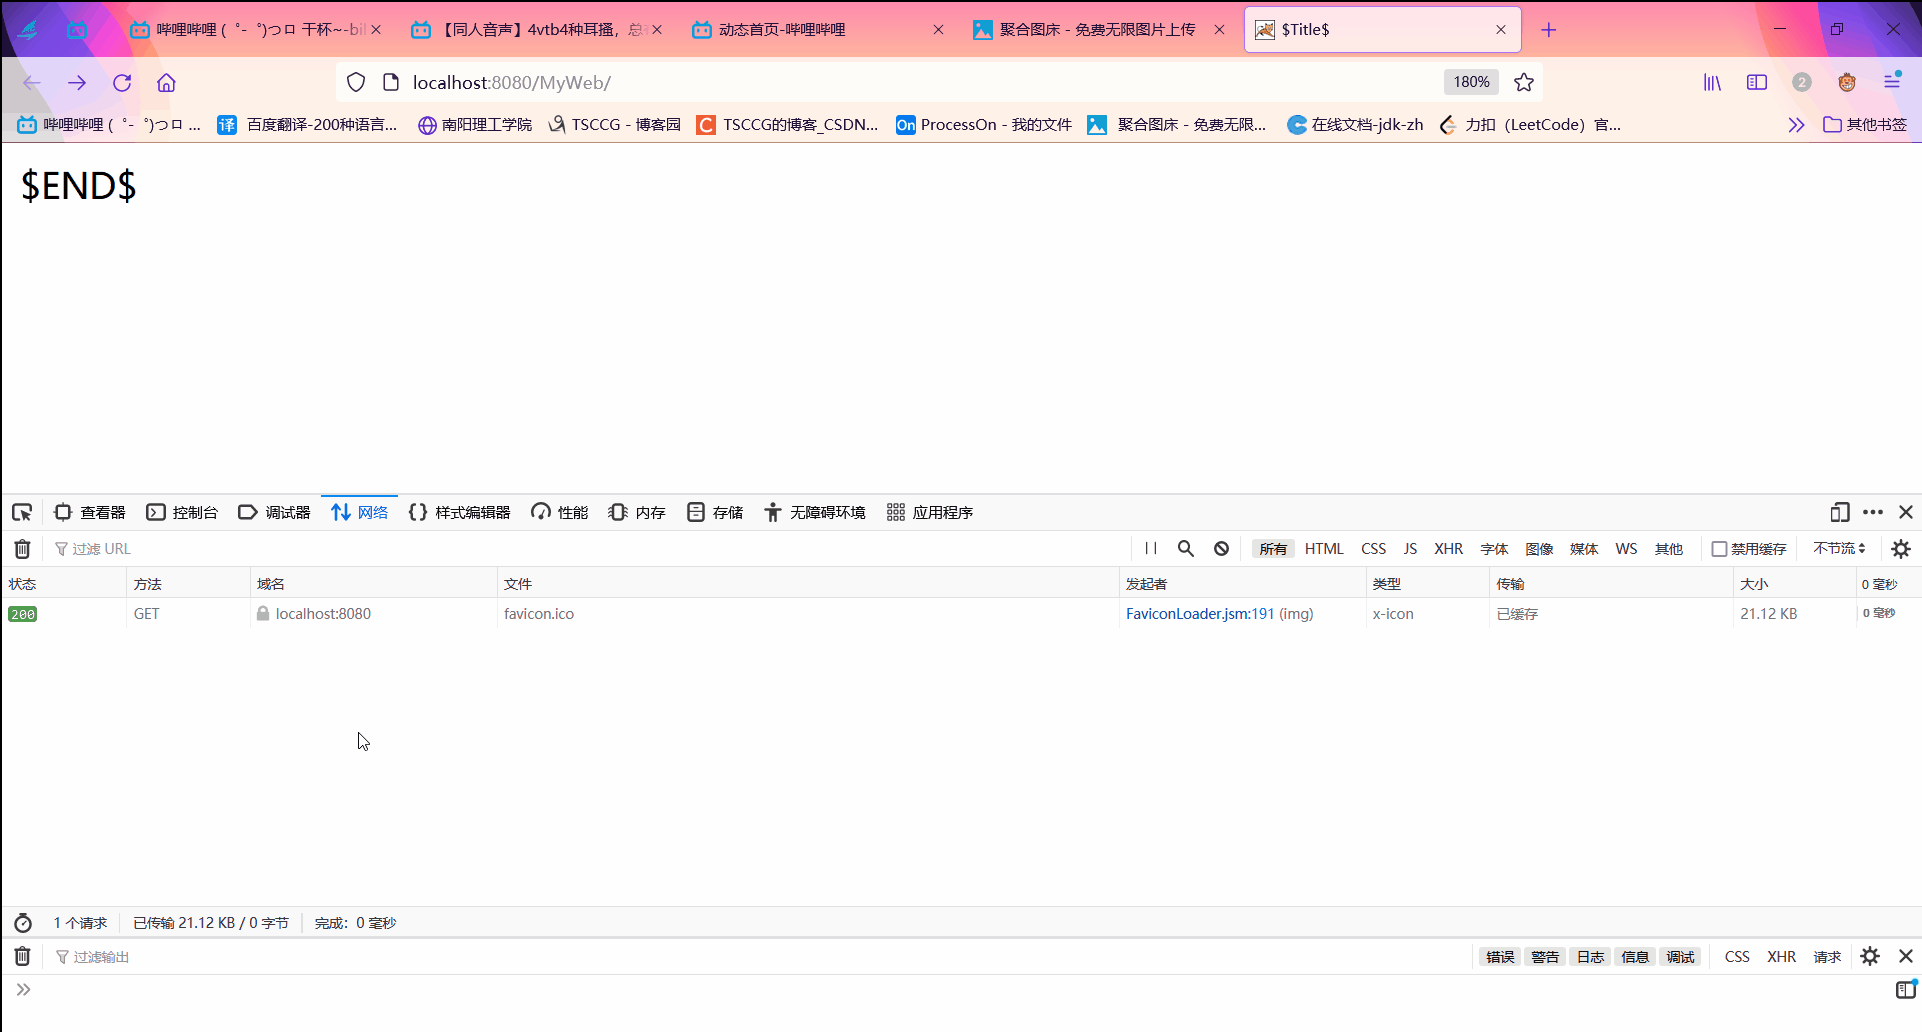This screenshot has width=1922, height=1032.
Task: Open the 控制台 console tab
Action: point(182,513)
